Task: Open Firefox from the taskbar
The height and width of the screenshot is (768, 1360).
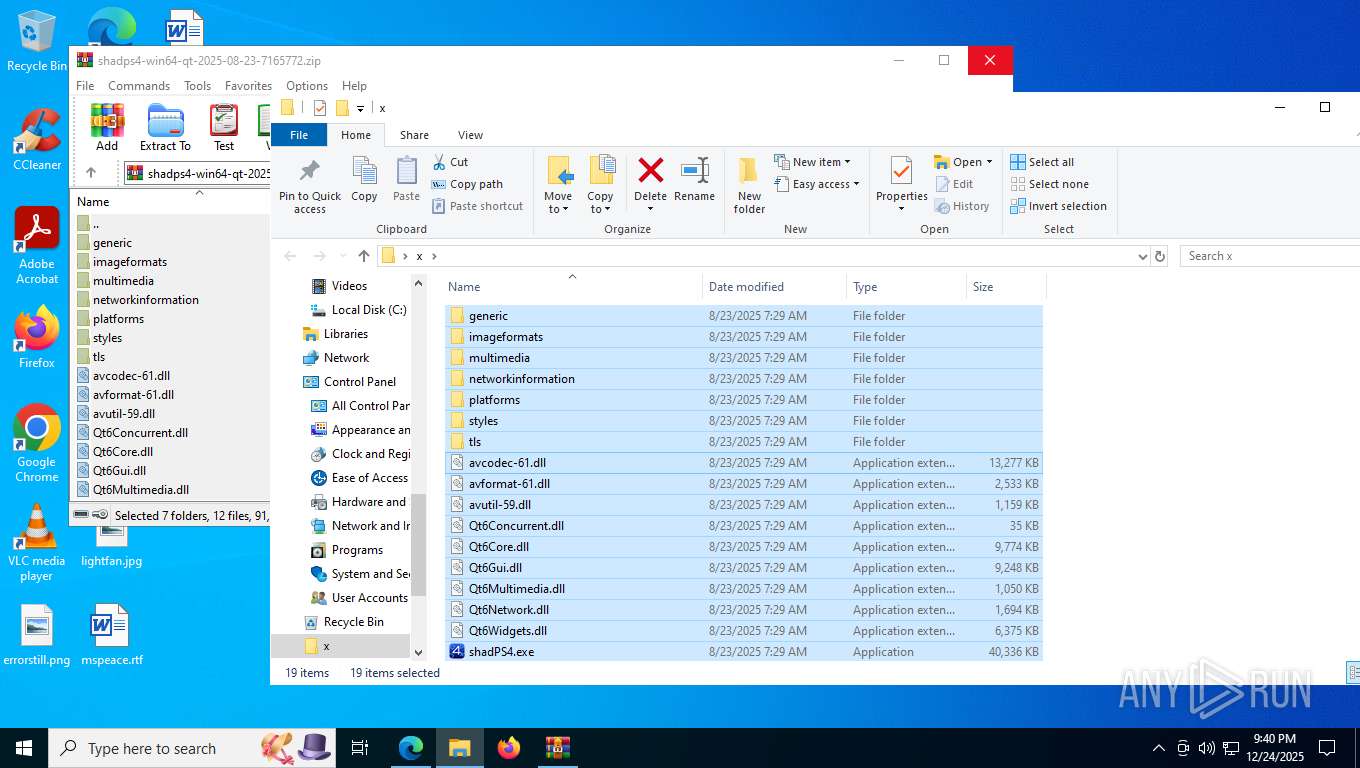Action: coord(509,748)
